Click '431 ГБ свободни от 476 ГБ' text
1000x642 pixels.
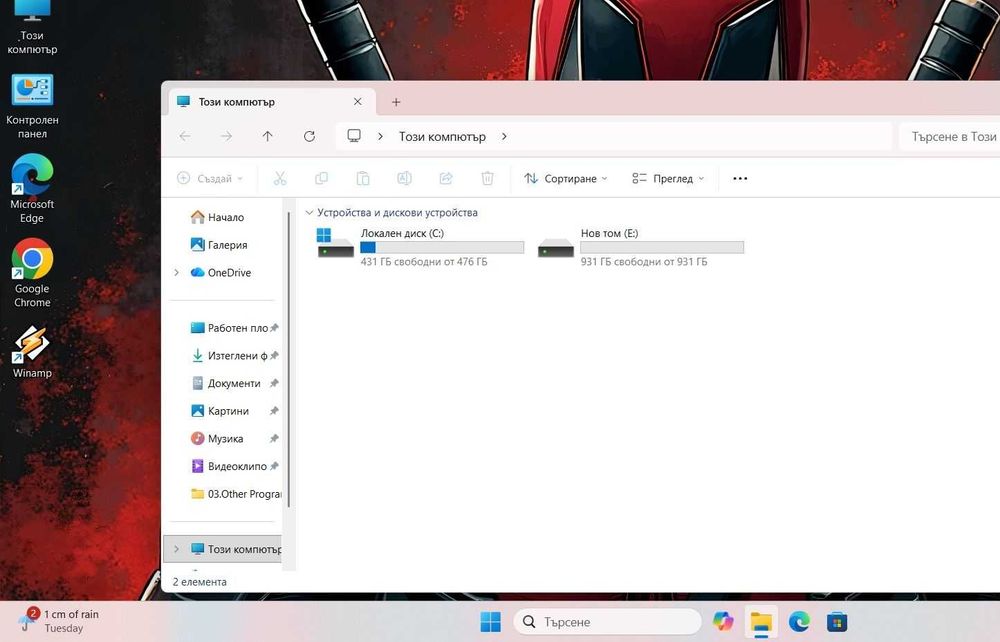[423, 262]
